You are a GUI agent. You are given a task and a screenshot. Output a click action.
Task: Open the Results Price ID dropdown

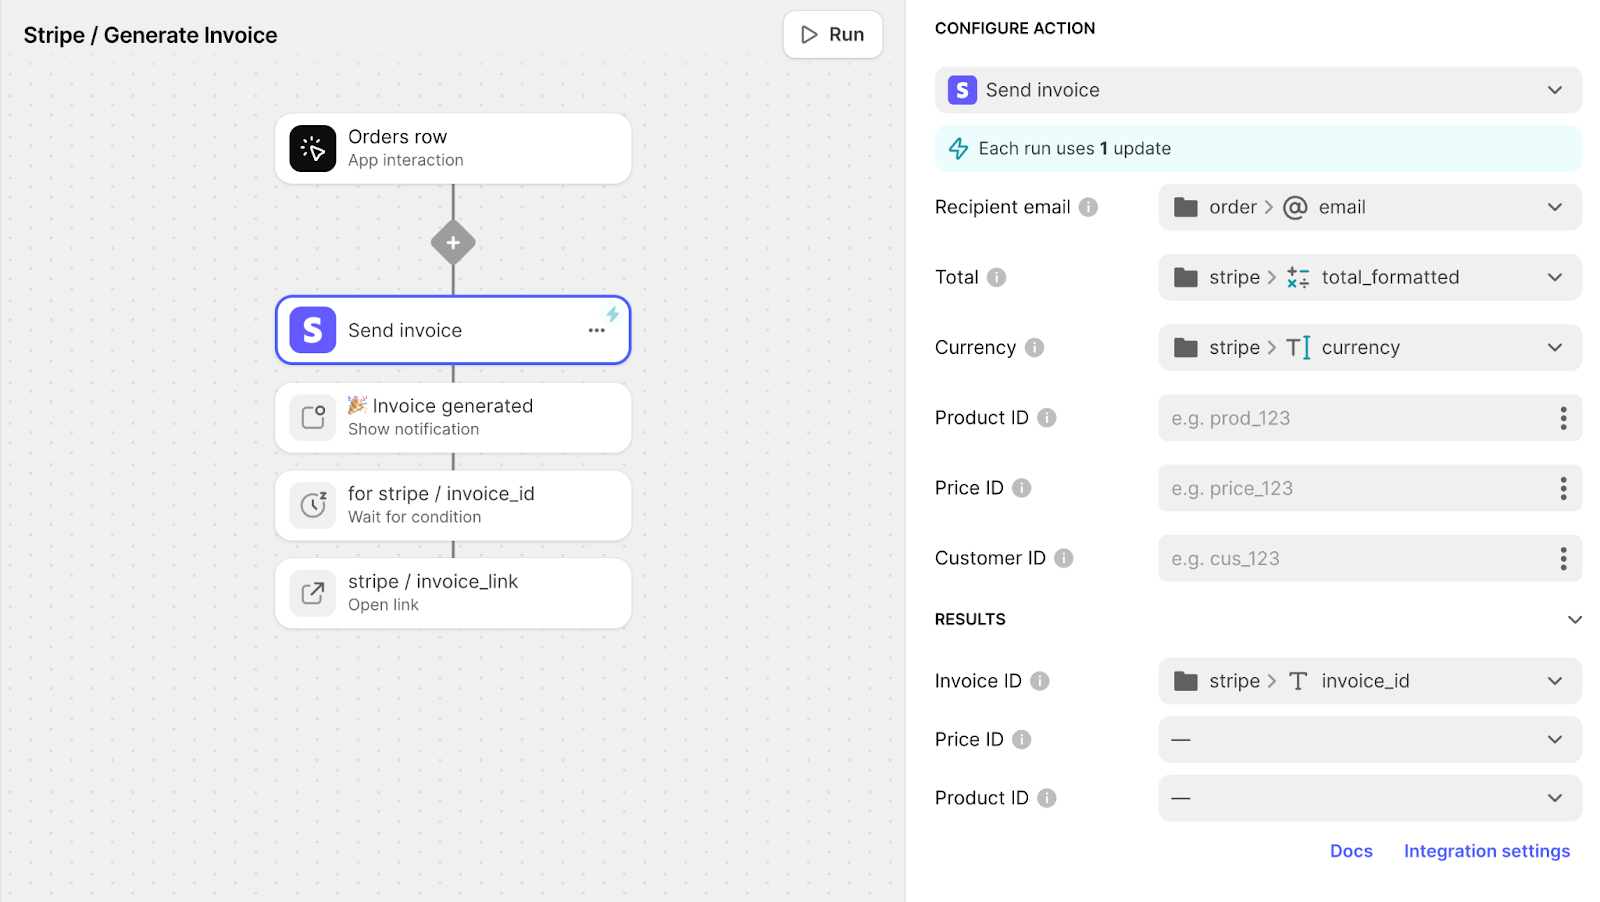pos(1370,739)
